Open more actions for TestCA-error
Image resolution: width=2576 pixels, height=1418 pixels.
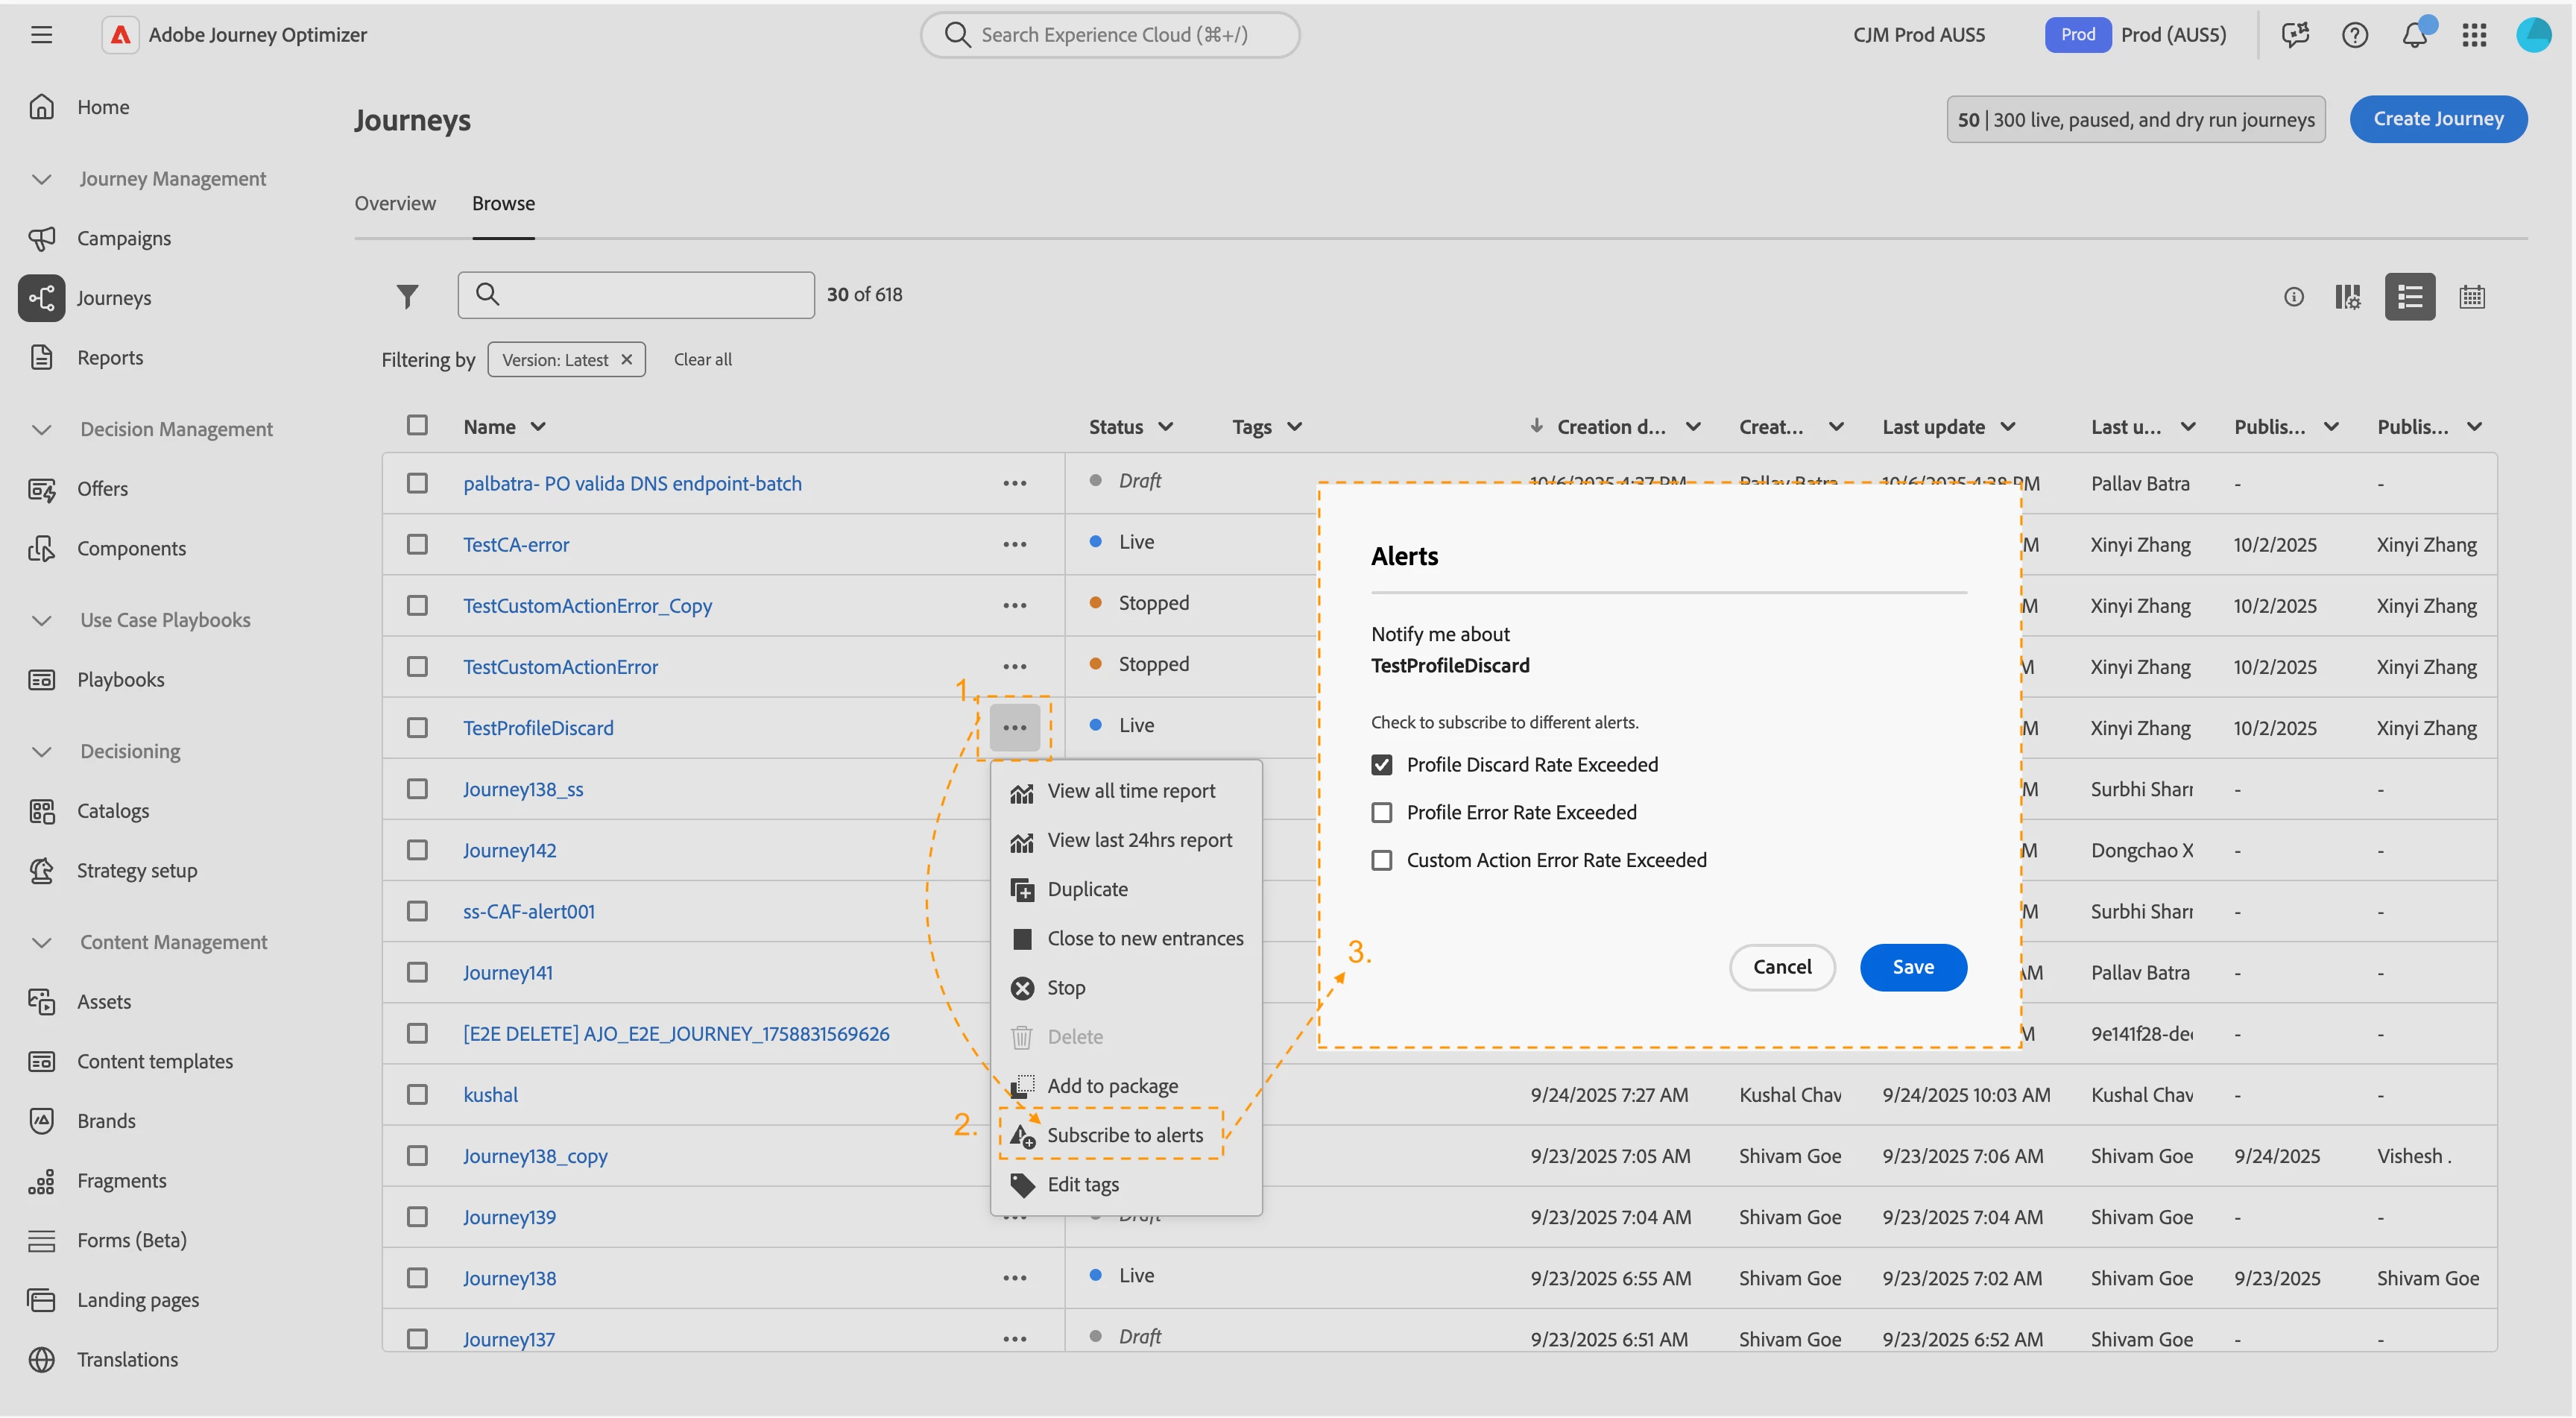pos(1014,544)
